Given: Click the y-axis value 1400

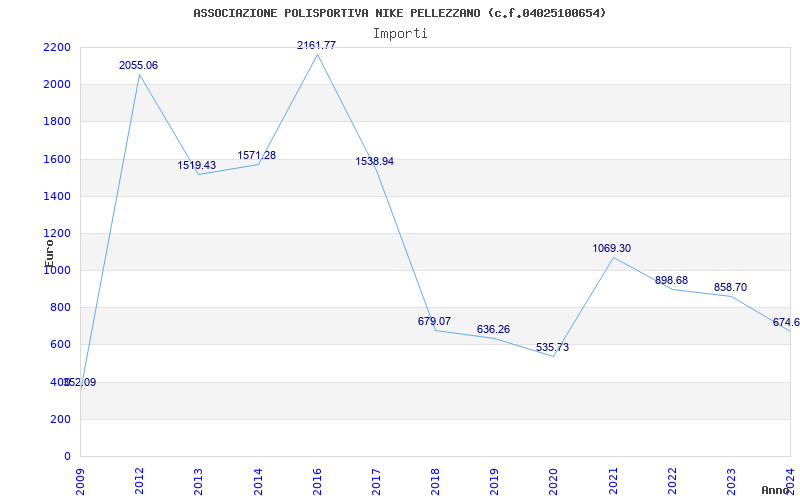Looking at the screenshot, I should tap(58, 196).
